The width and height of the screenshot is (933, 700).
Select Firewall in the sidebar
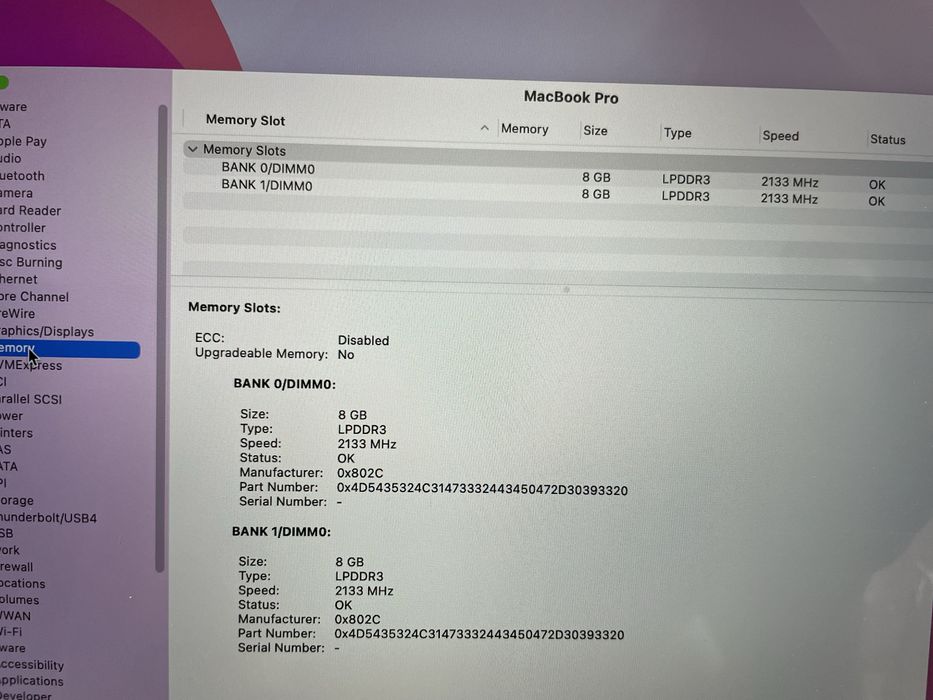[17, 567]
